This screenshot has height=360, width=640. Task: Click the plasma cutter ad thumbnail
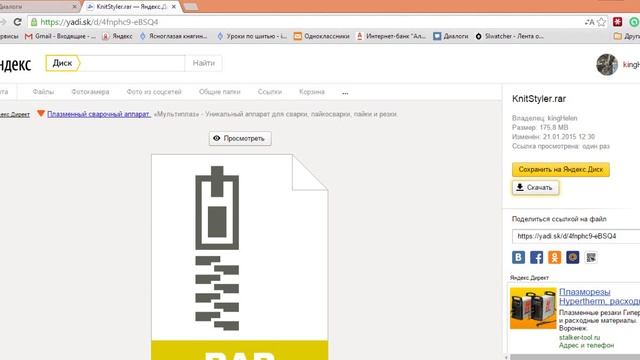533,308
